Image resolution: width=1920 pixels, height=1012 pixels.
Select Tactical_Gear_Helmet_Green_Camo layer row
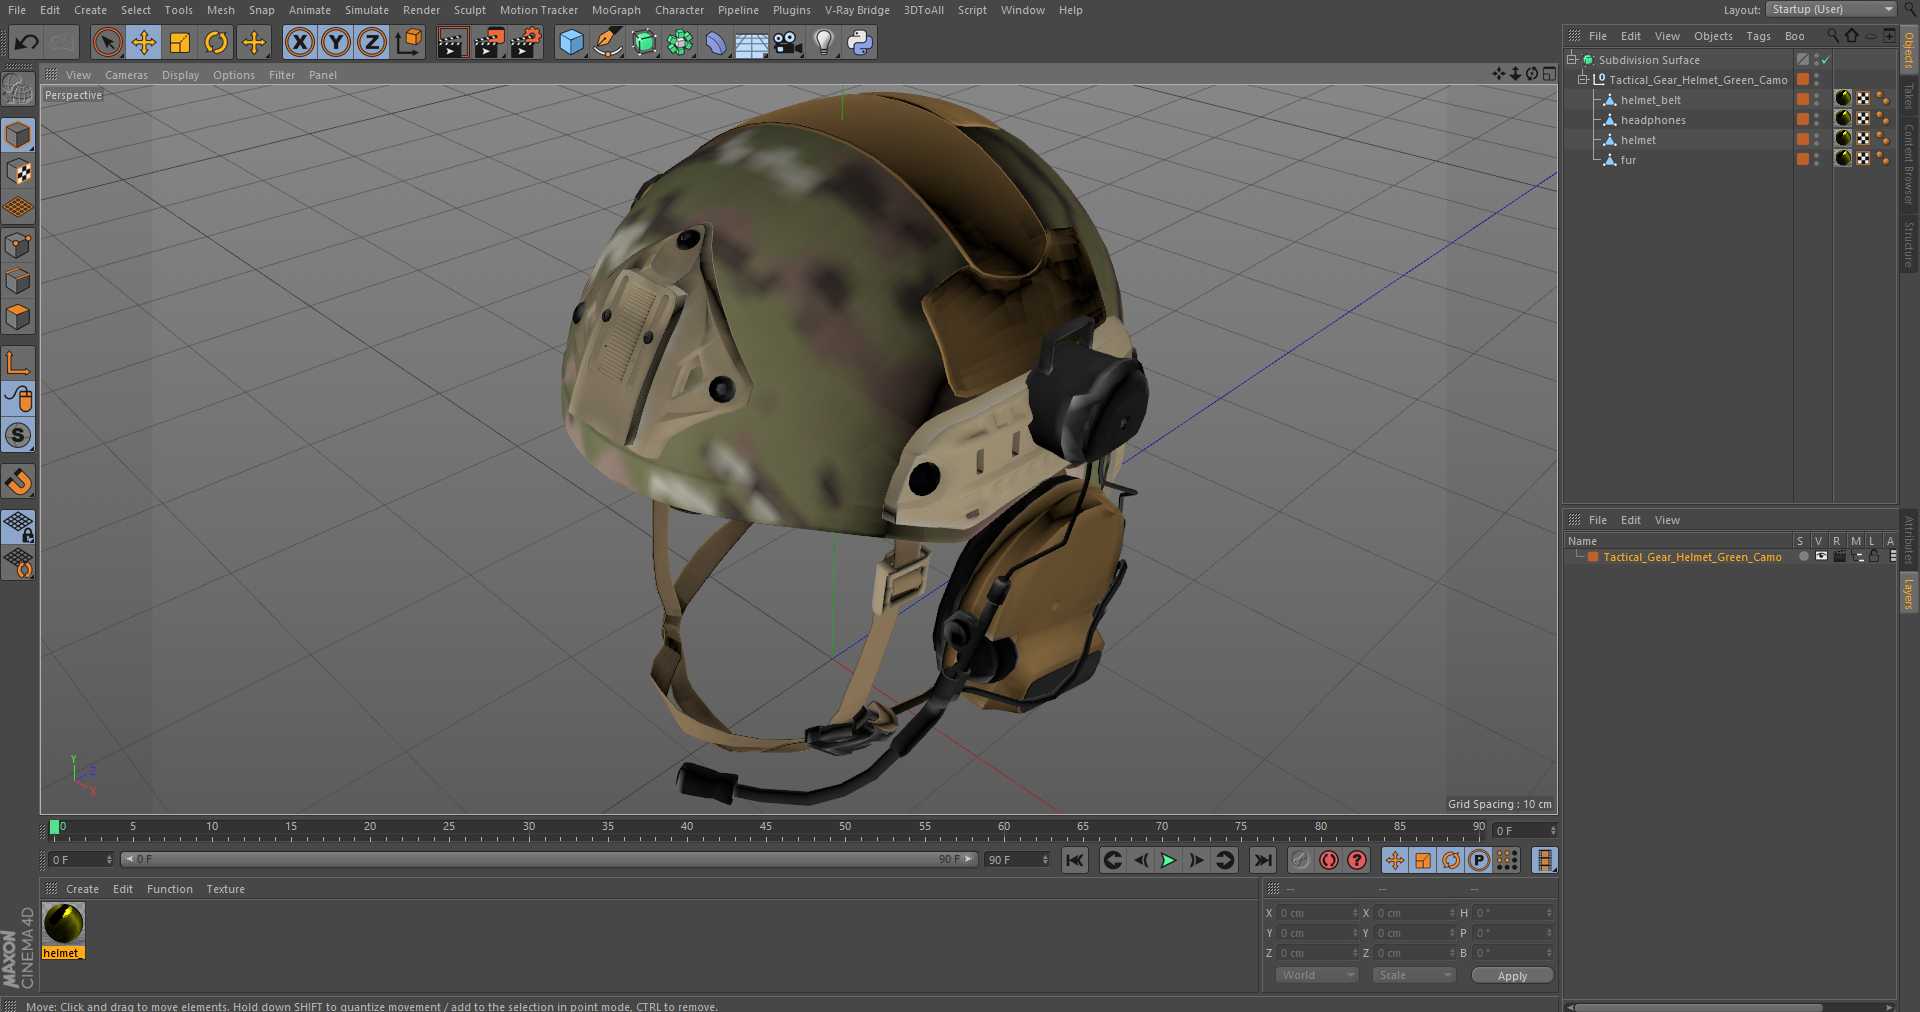click(x=1692, y=557)
